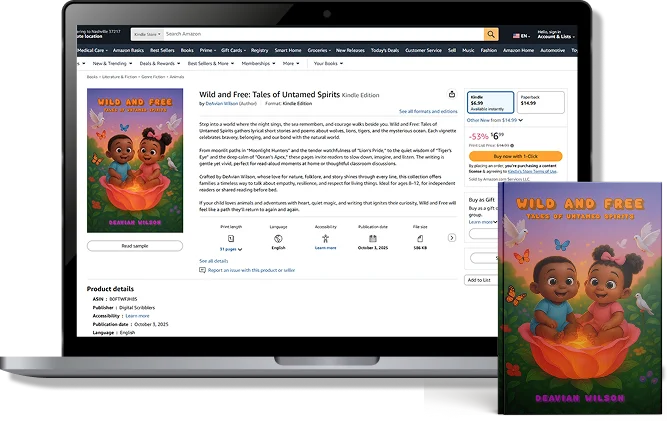
Task: Click the Animals breadcrumb
Action: click(177, 77)
